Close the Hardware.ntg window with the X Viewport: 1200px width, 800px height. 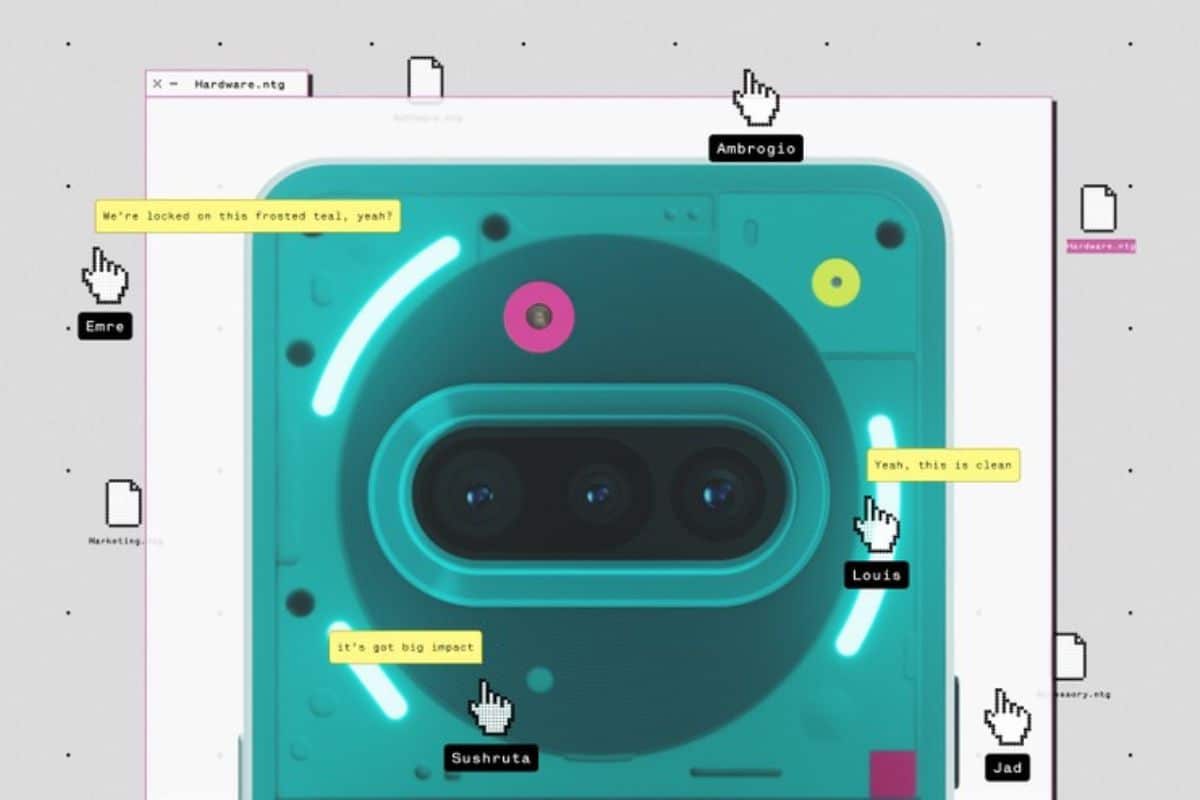coord(157,84)
